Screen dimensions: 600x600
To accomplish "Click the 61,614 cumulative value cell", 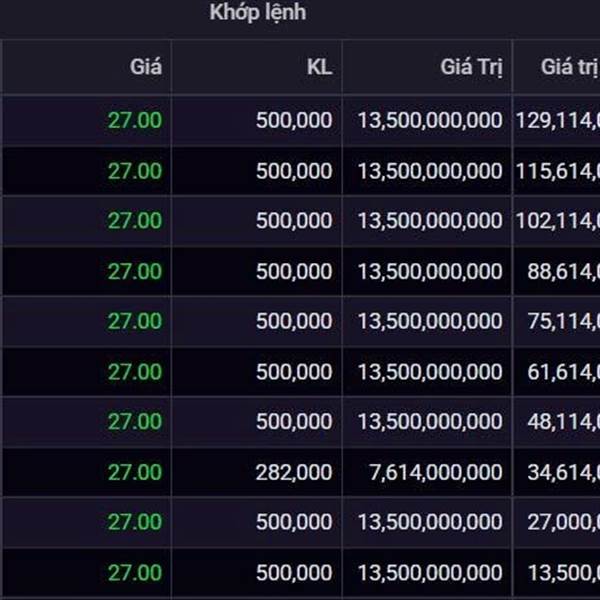I will click(x=563, y=372).
